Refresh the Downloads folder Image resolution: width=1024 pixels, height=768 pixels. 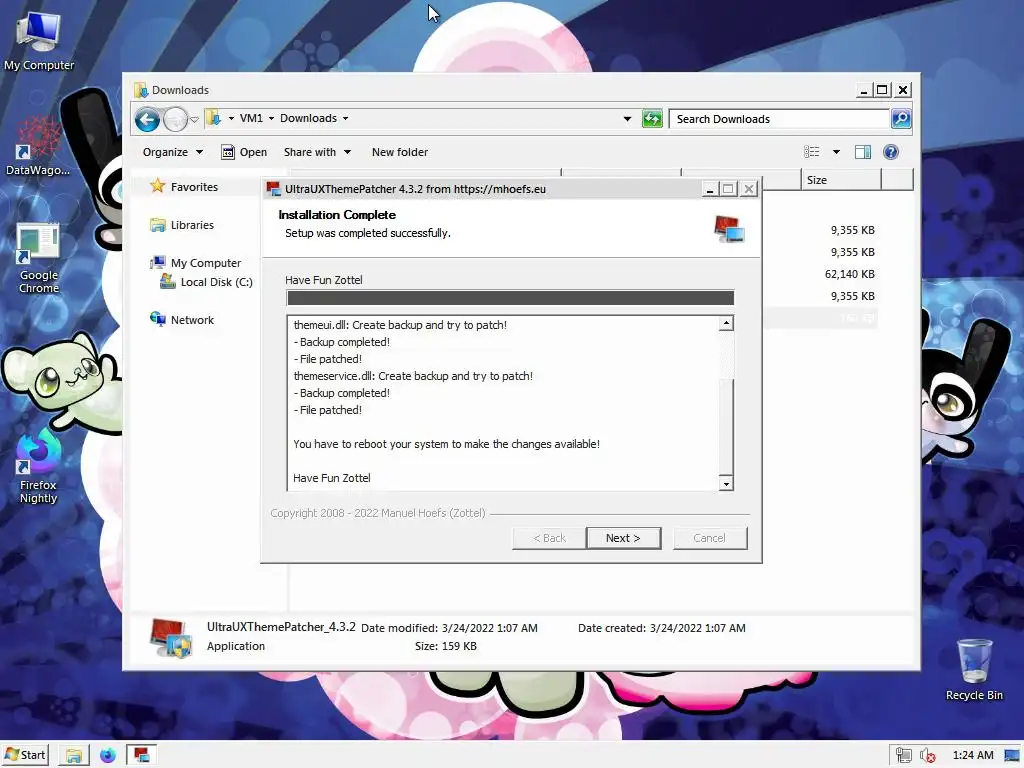[x=652, y=119]
